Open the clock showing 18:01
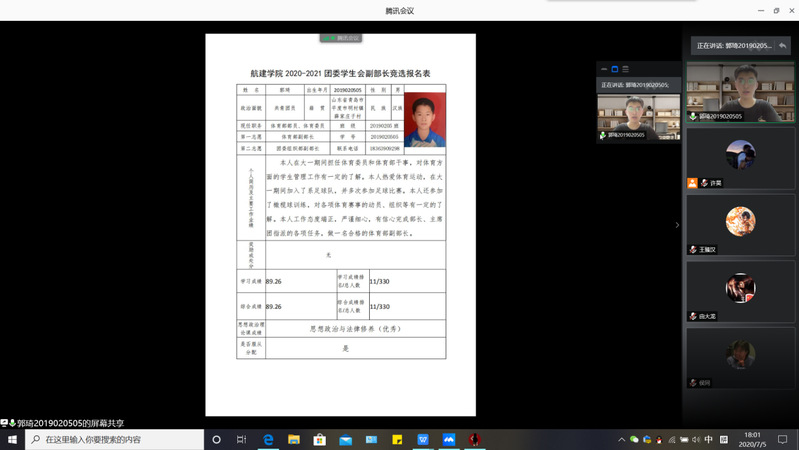 pyautogui.click(x=752, y=440)
